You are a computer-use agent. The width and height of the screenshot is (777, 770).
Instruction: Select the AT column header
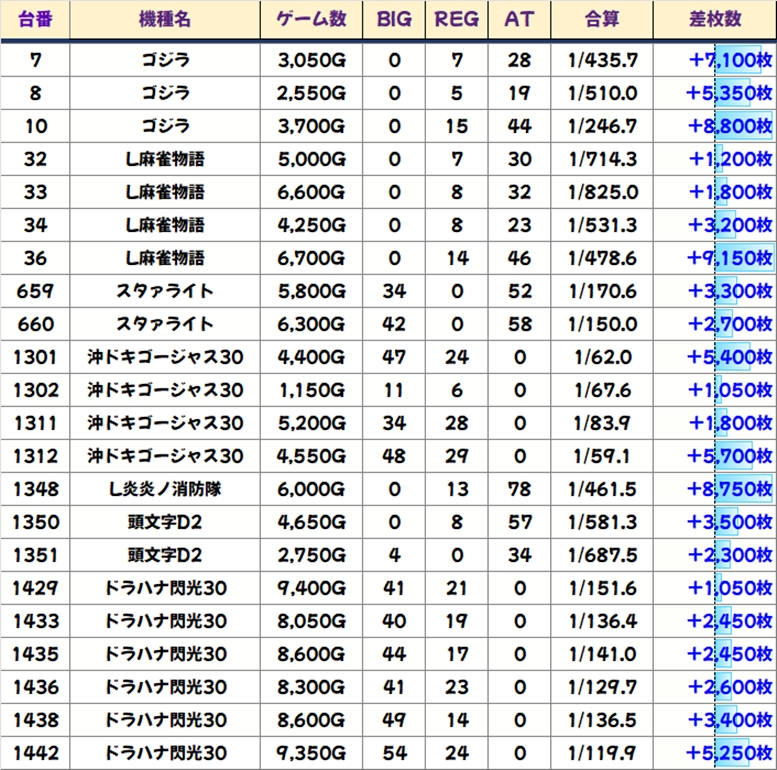coord(519,19)
